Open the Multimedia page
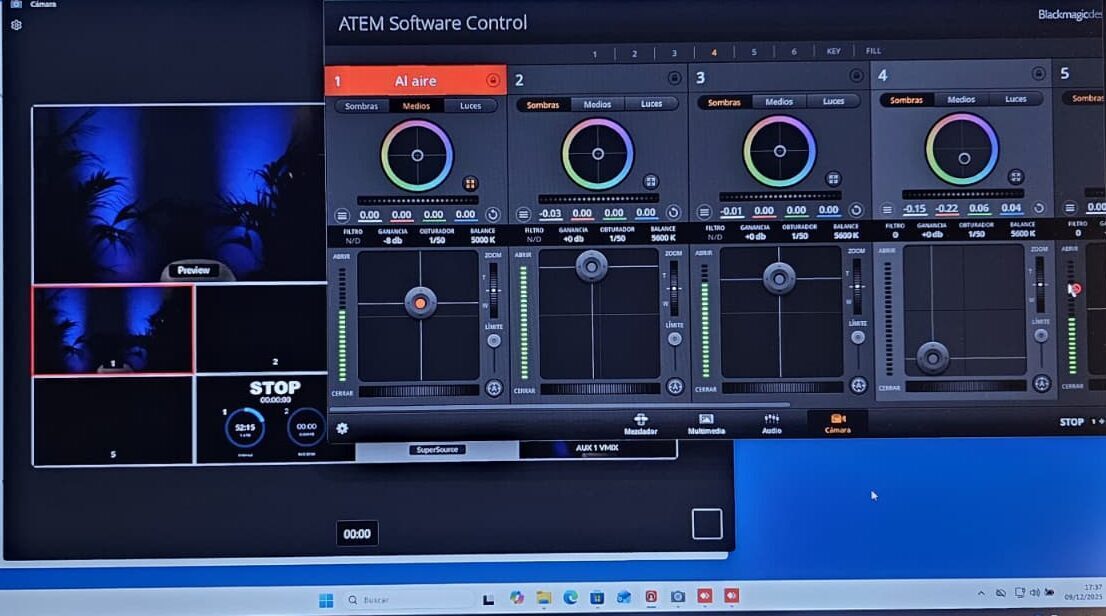 [x=706, y=424]
